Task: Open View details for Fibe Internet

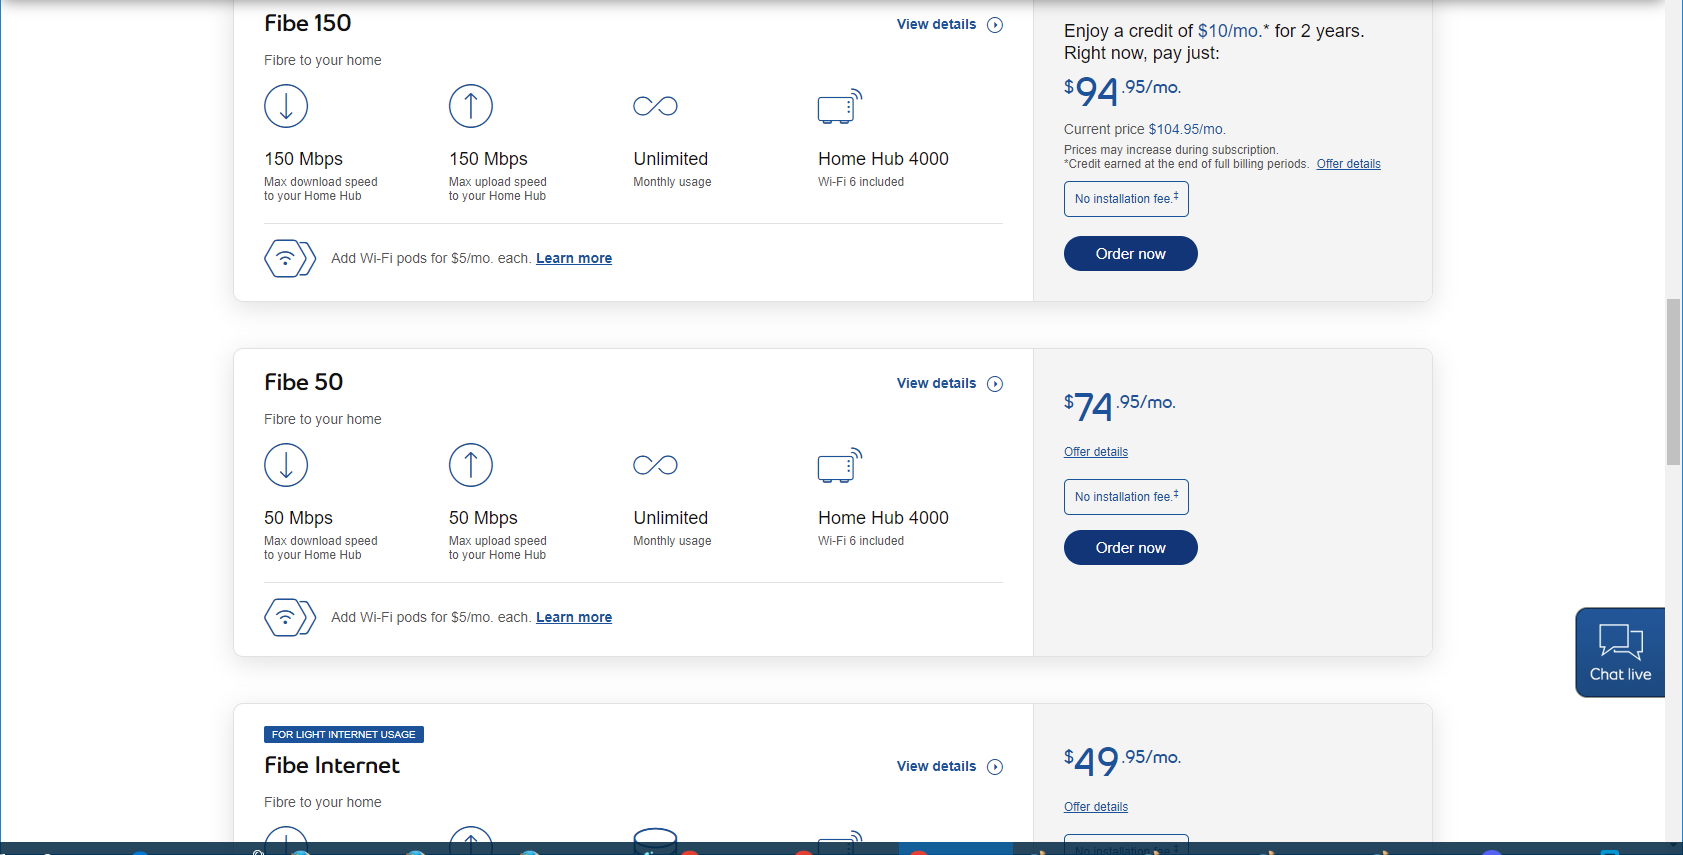Action: 950,767
